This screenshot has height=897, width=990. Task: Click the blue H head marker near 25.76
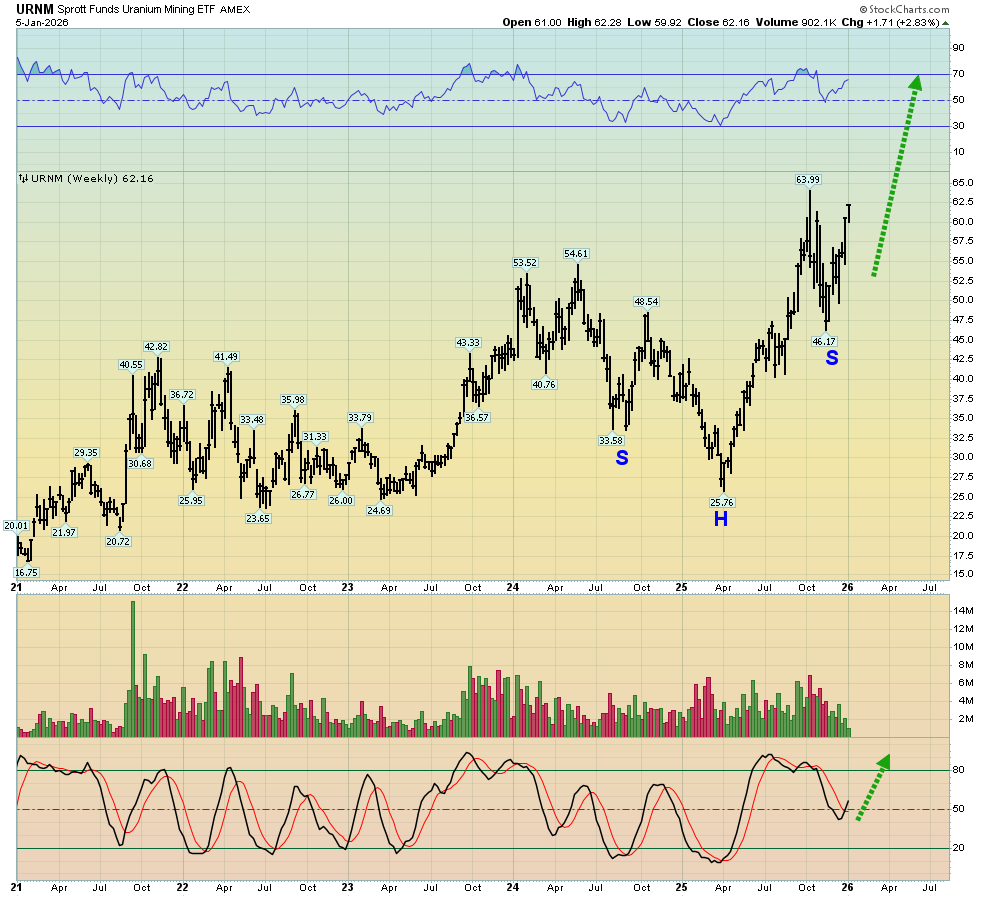coord(720,519)
